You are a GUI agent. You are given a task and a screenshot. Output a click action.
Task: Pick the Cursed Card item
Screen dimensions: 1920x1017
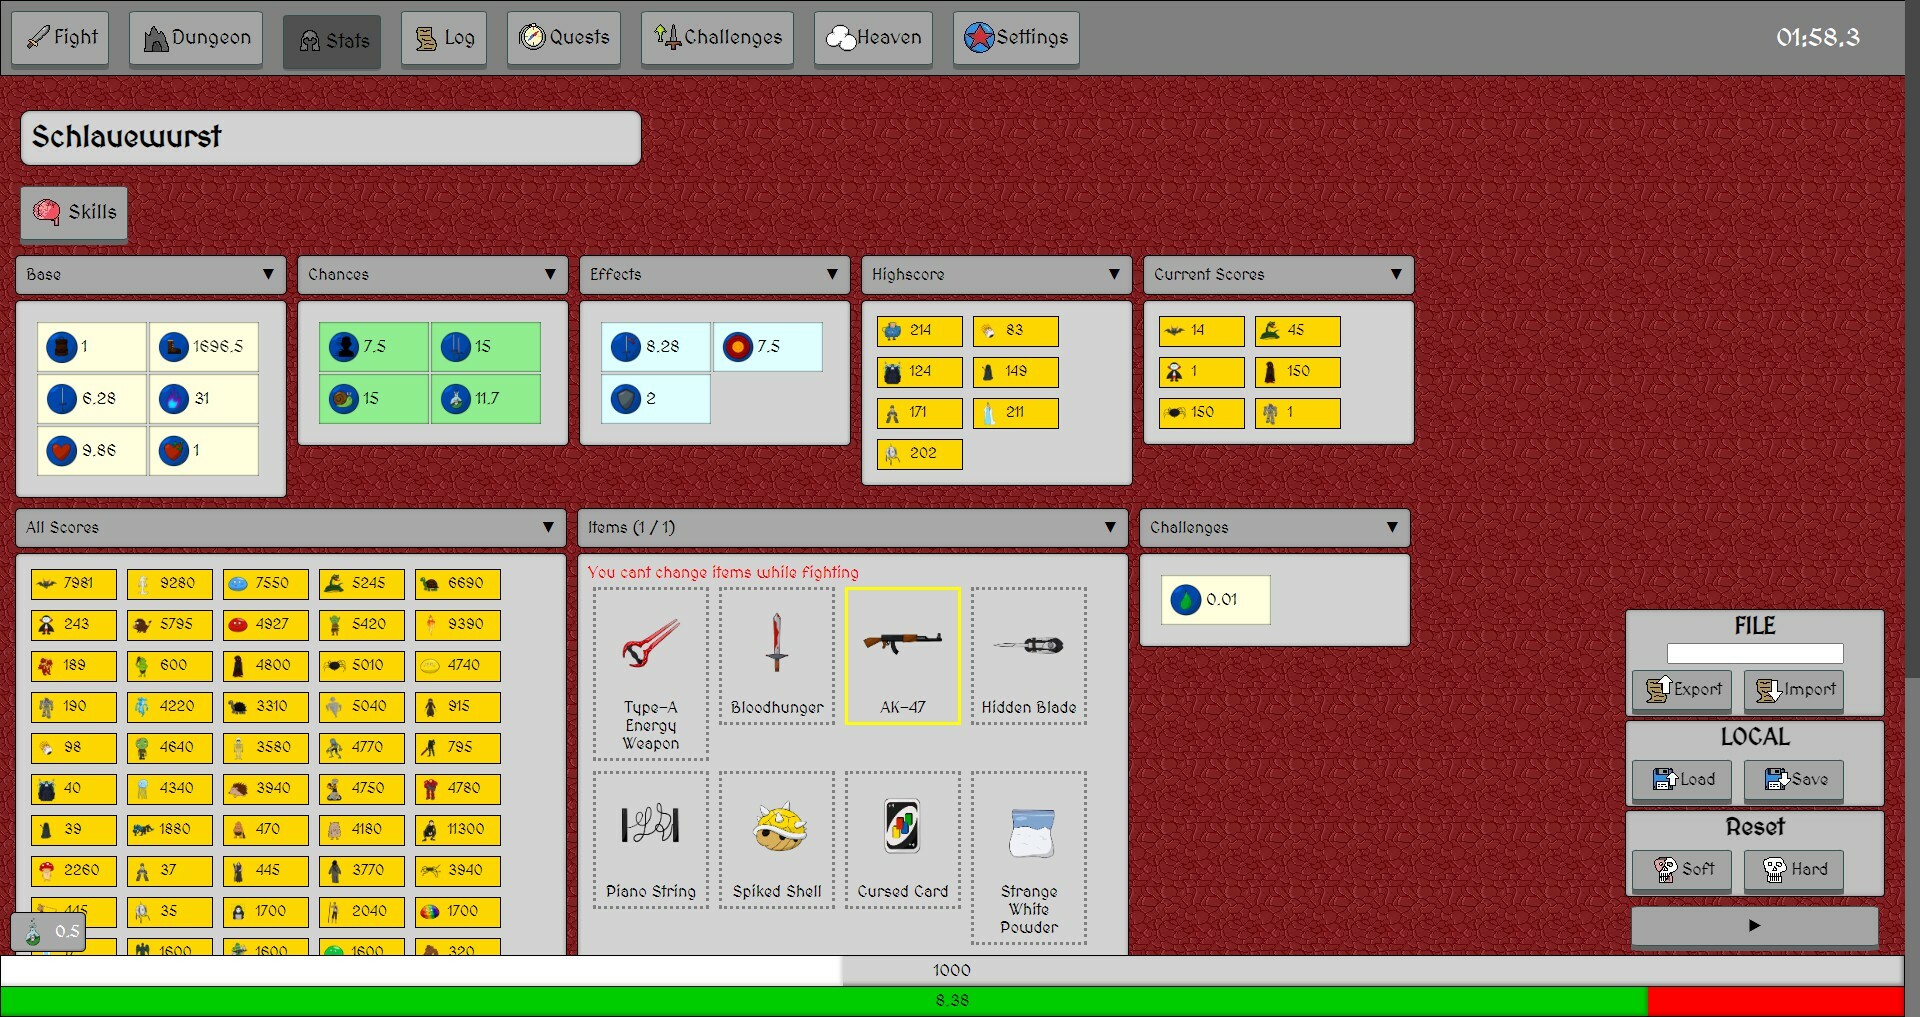(902, 840)
